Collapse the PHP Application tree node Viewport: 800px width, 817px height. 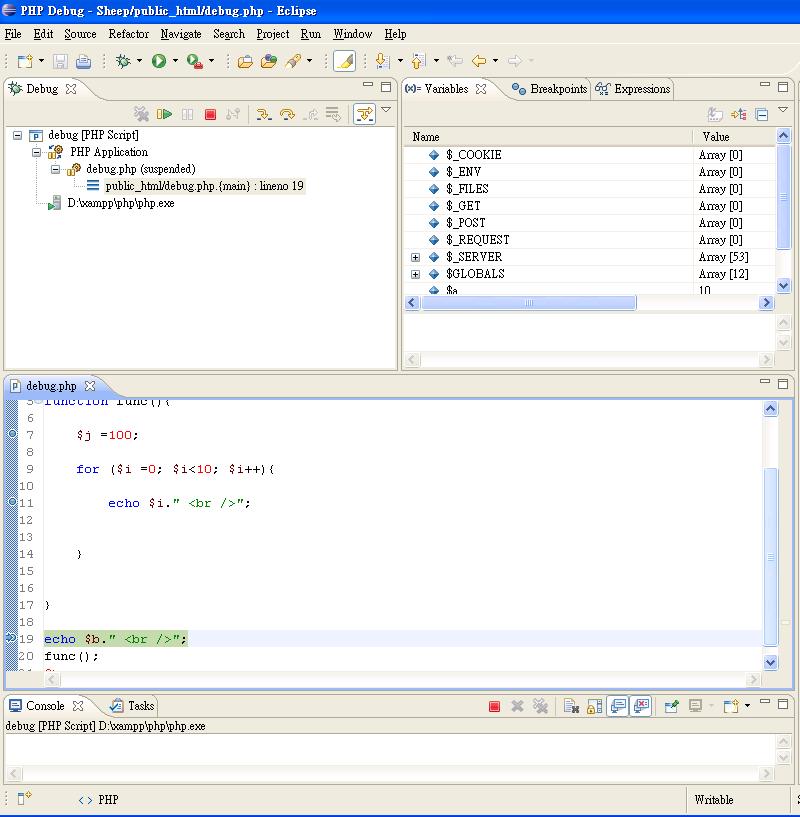coord(36,153)
